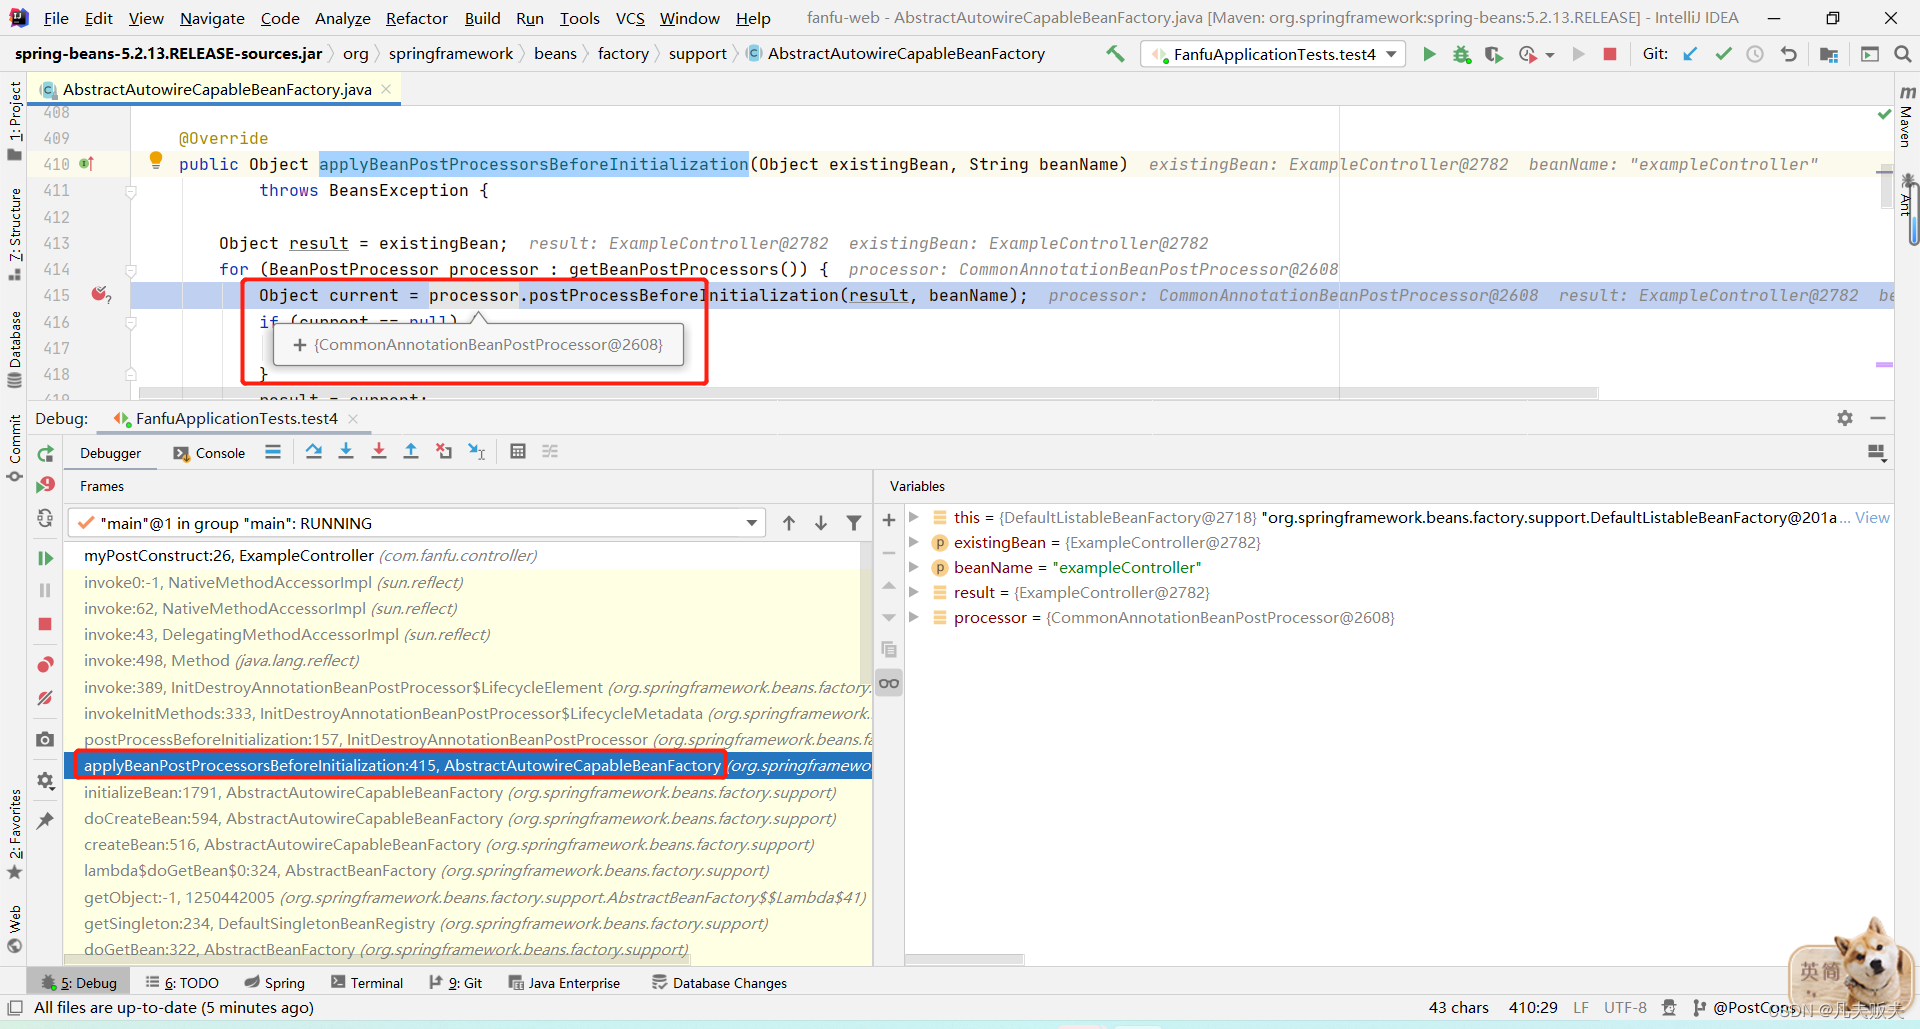Open the Refactor menu
Image resolution: width=1920 pixels, height=1029 pixels.
[x=416, y=18]
